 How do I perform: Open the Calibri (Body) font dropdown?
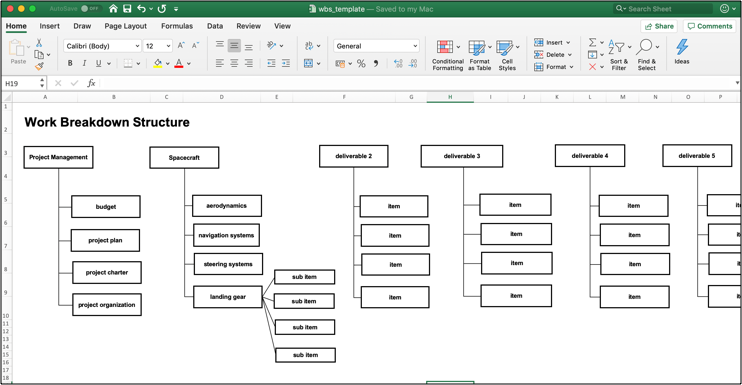point(103,46)
